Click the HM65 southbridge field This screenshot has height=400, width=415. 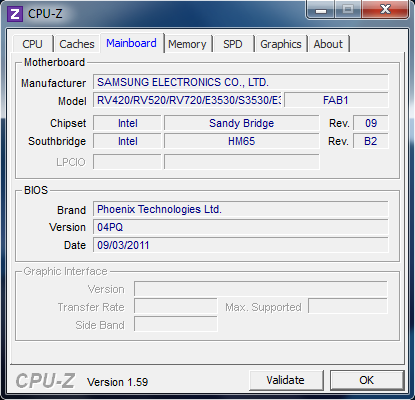(242, 141)
